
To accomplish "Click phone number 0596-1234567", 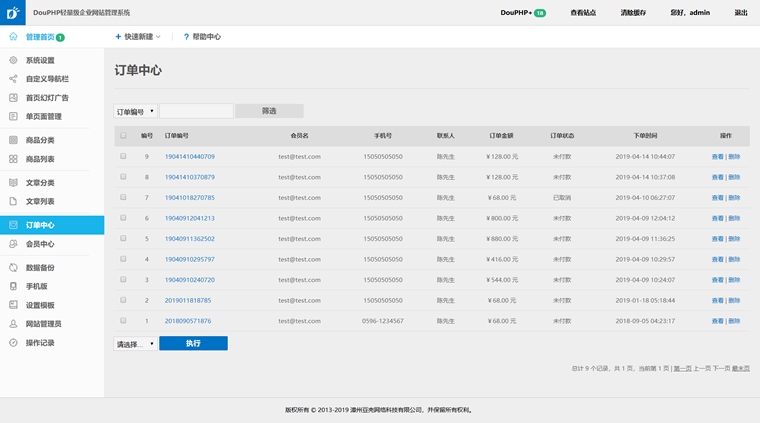I will coord(383,321).
